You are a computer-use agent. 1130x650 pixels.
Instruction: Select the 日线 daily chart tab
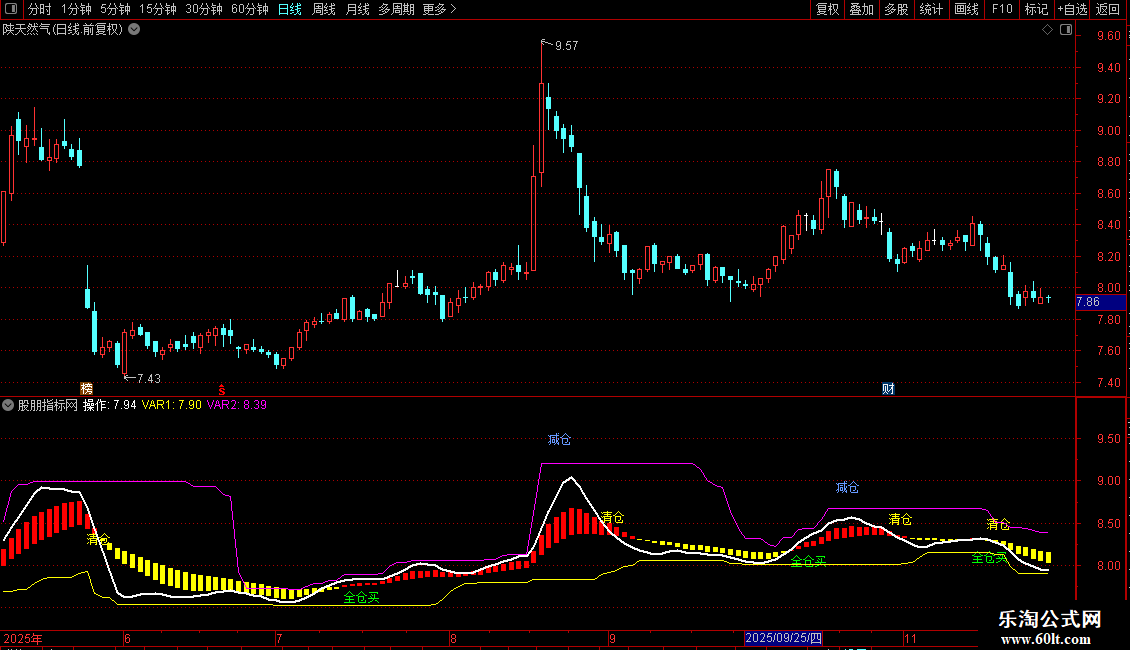coord(290,9)
